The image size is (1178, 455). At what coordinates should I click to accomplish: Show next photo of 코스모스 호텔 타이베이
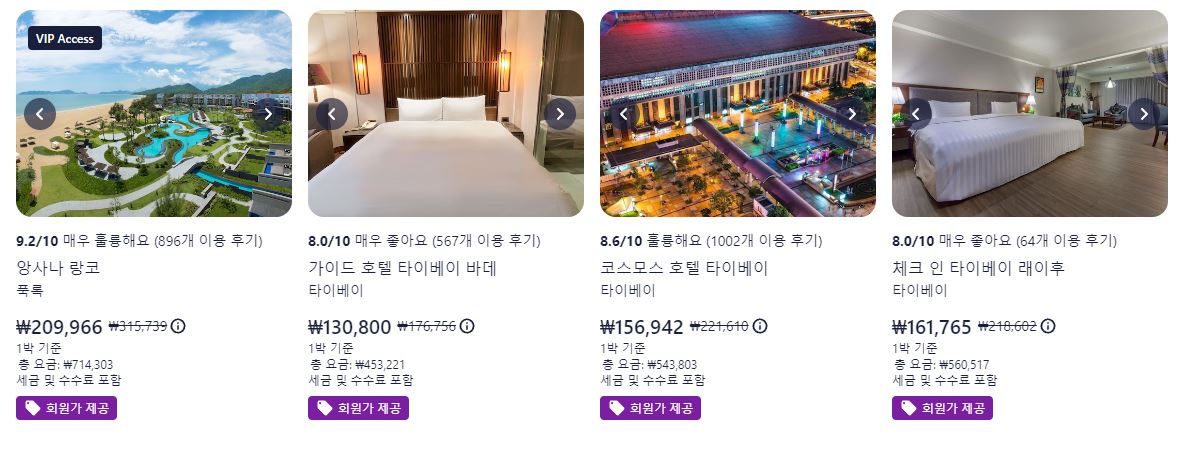tap(851, 114)
